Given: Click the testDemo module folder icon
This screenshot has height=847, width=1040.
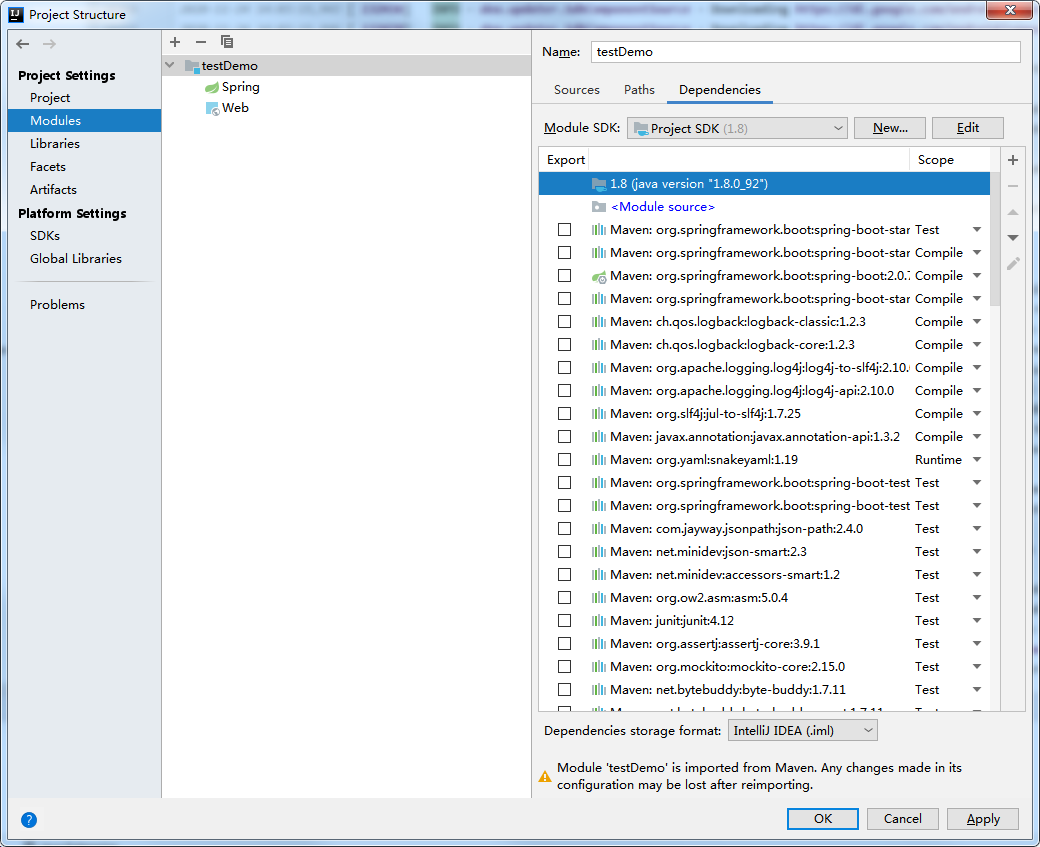Looking at the screenshot, I should (192, 66).
